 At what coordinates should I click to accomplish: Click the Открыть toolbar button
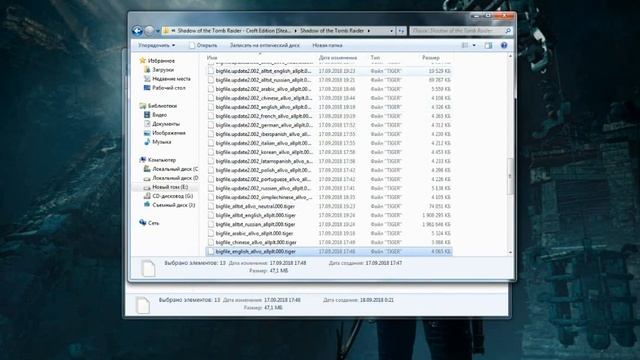pos(203,45)
